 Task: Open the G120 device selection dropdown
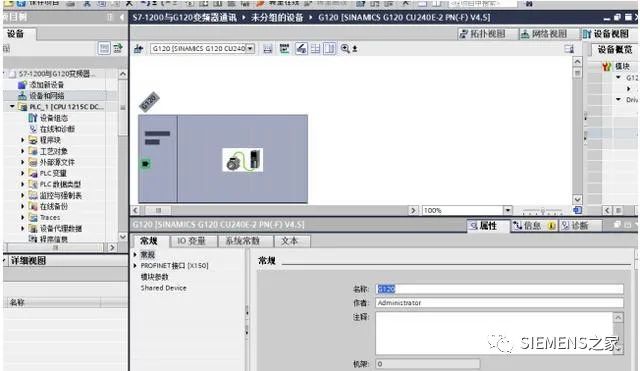(x=250, y=49)
